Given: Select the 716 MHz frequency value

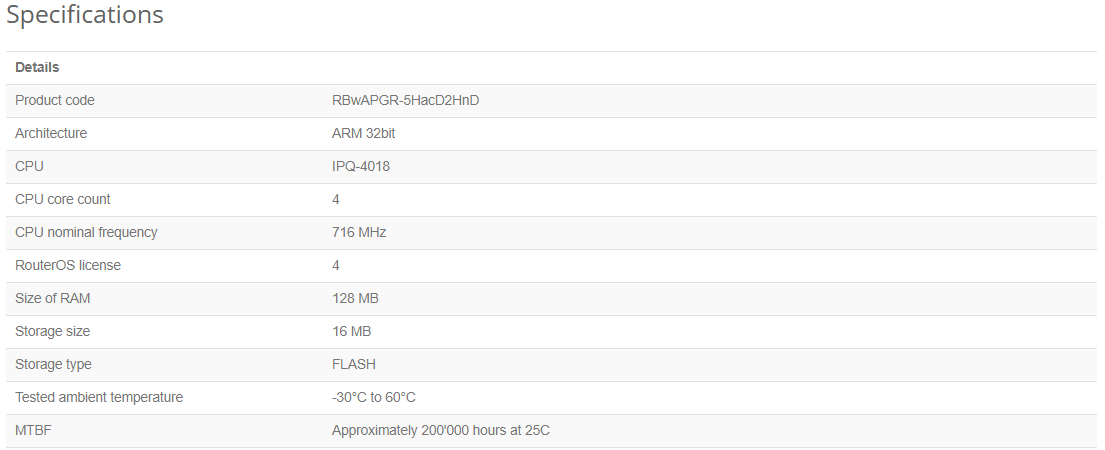Looking at the screenshot, I should tap(359, 232).
